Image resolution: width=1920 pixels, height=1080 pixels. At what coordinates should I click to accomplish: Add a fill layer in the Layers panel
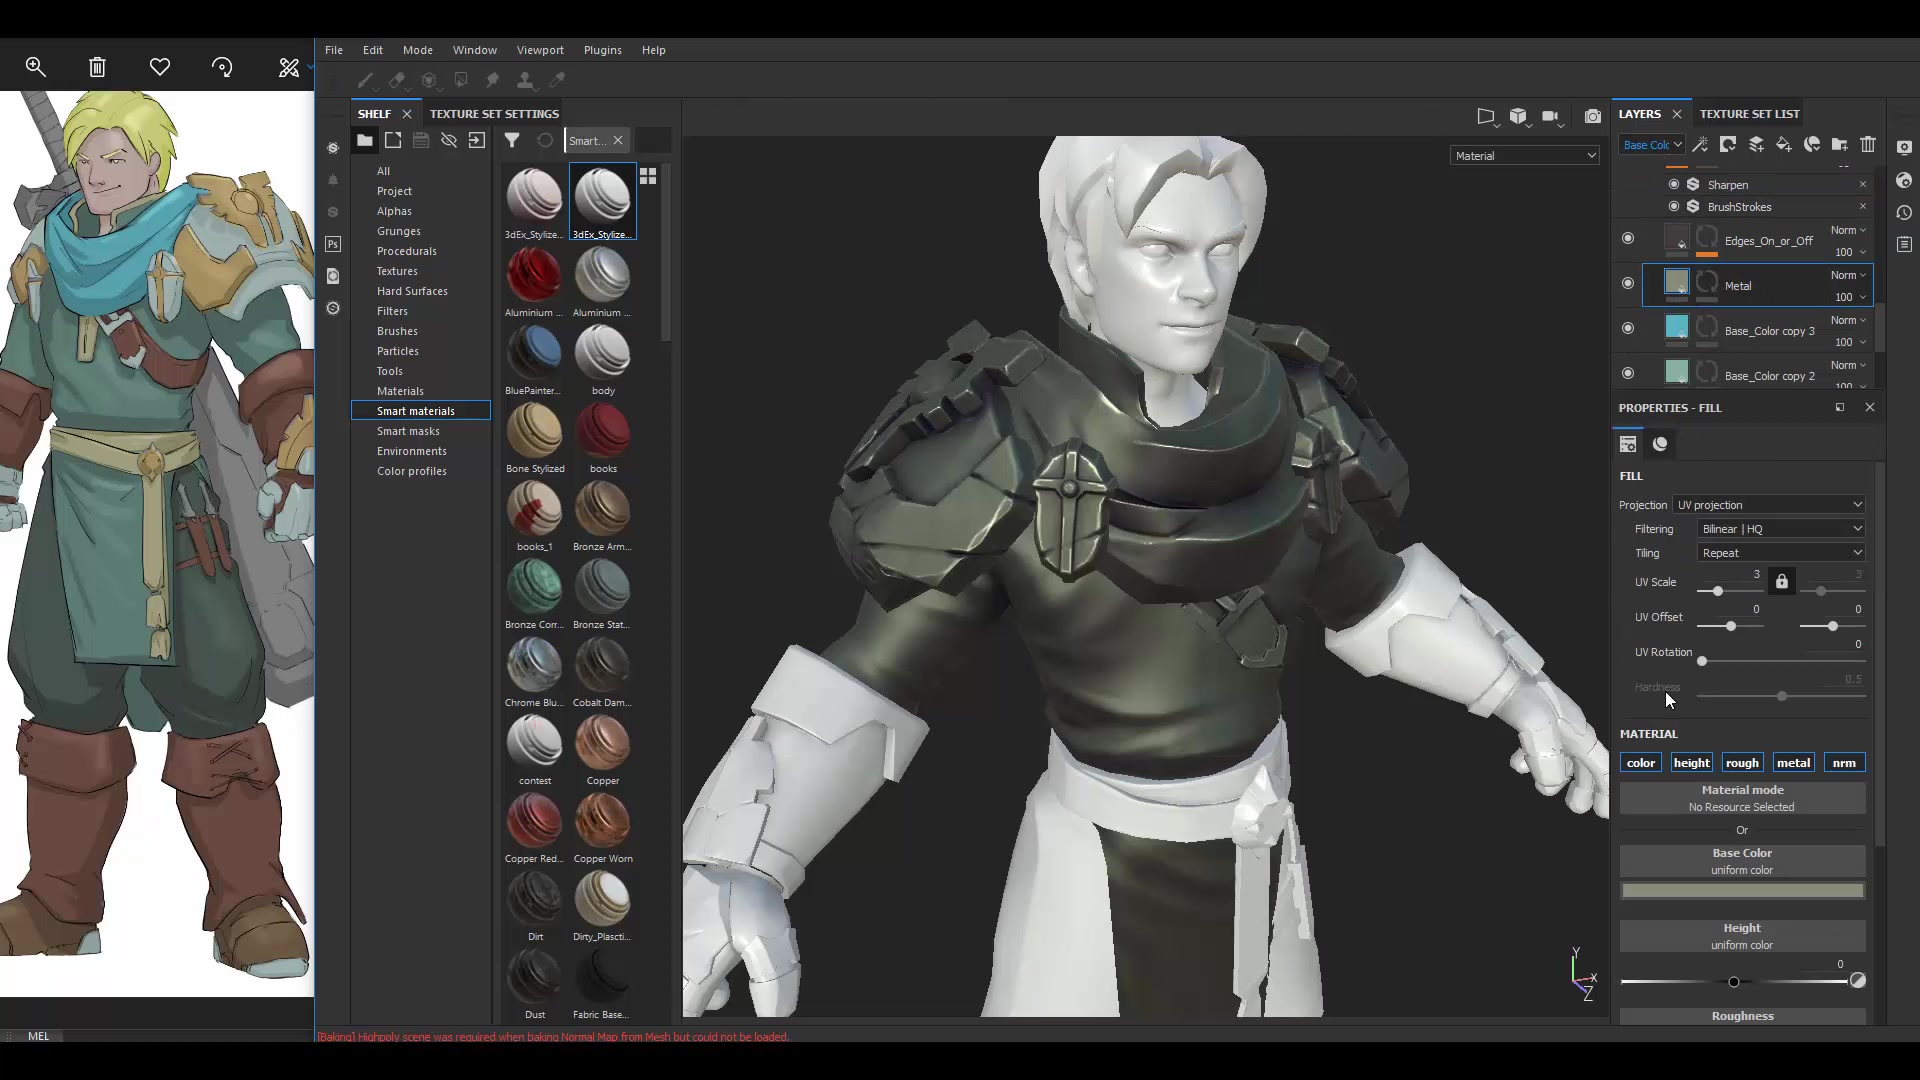coord(1784,145)
